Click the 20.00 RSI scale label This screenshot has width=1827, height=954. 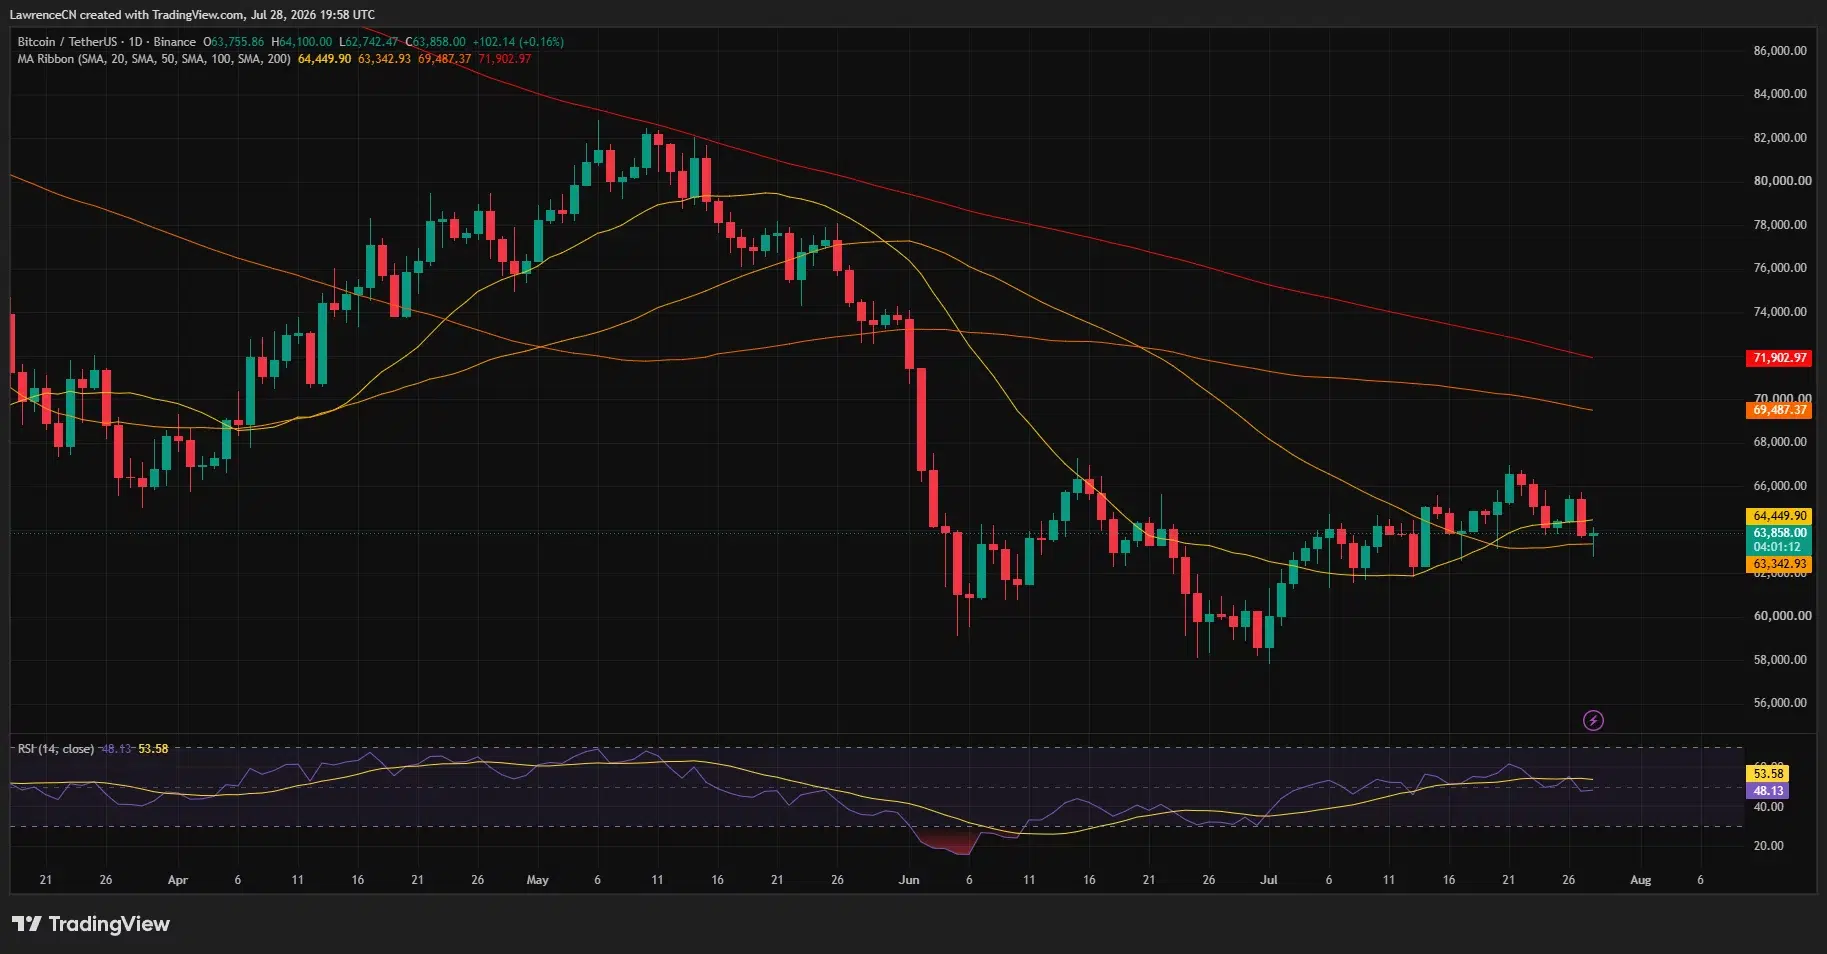[x=1768, y=846]
